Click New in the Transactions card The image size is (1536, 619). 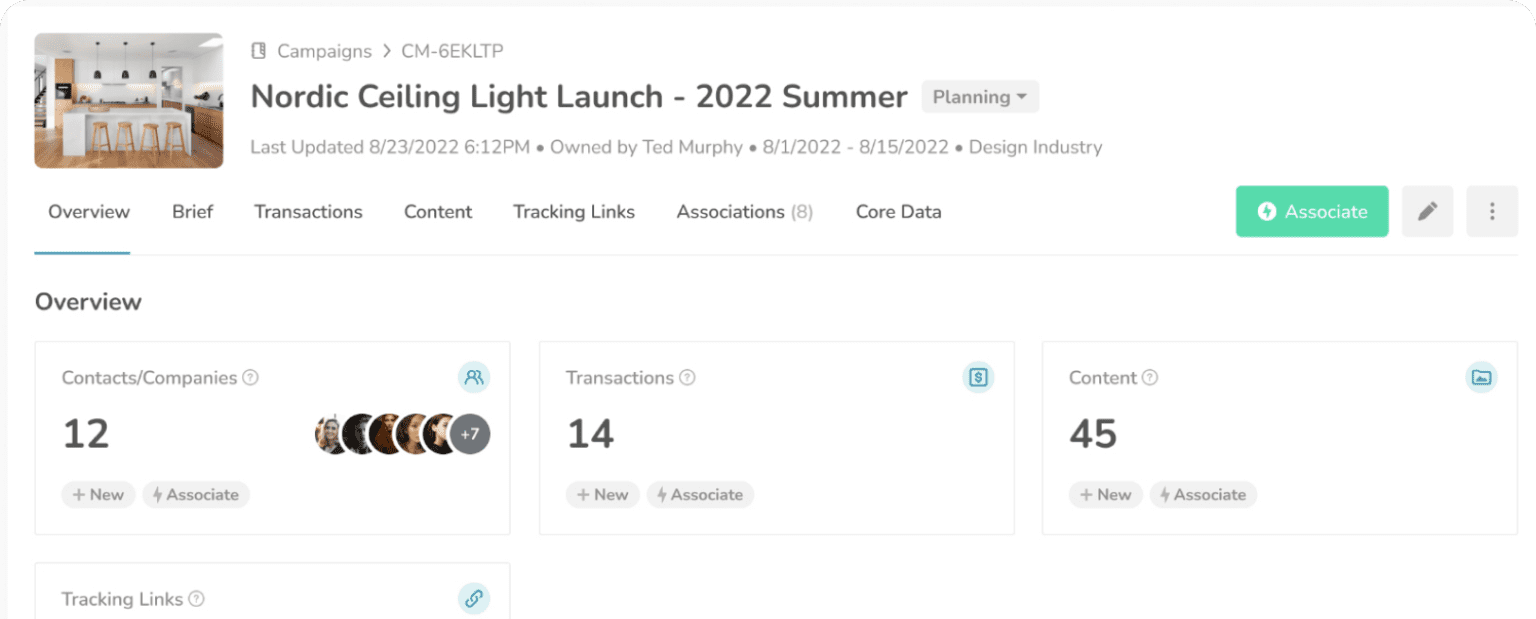coord(602,495)
